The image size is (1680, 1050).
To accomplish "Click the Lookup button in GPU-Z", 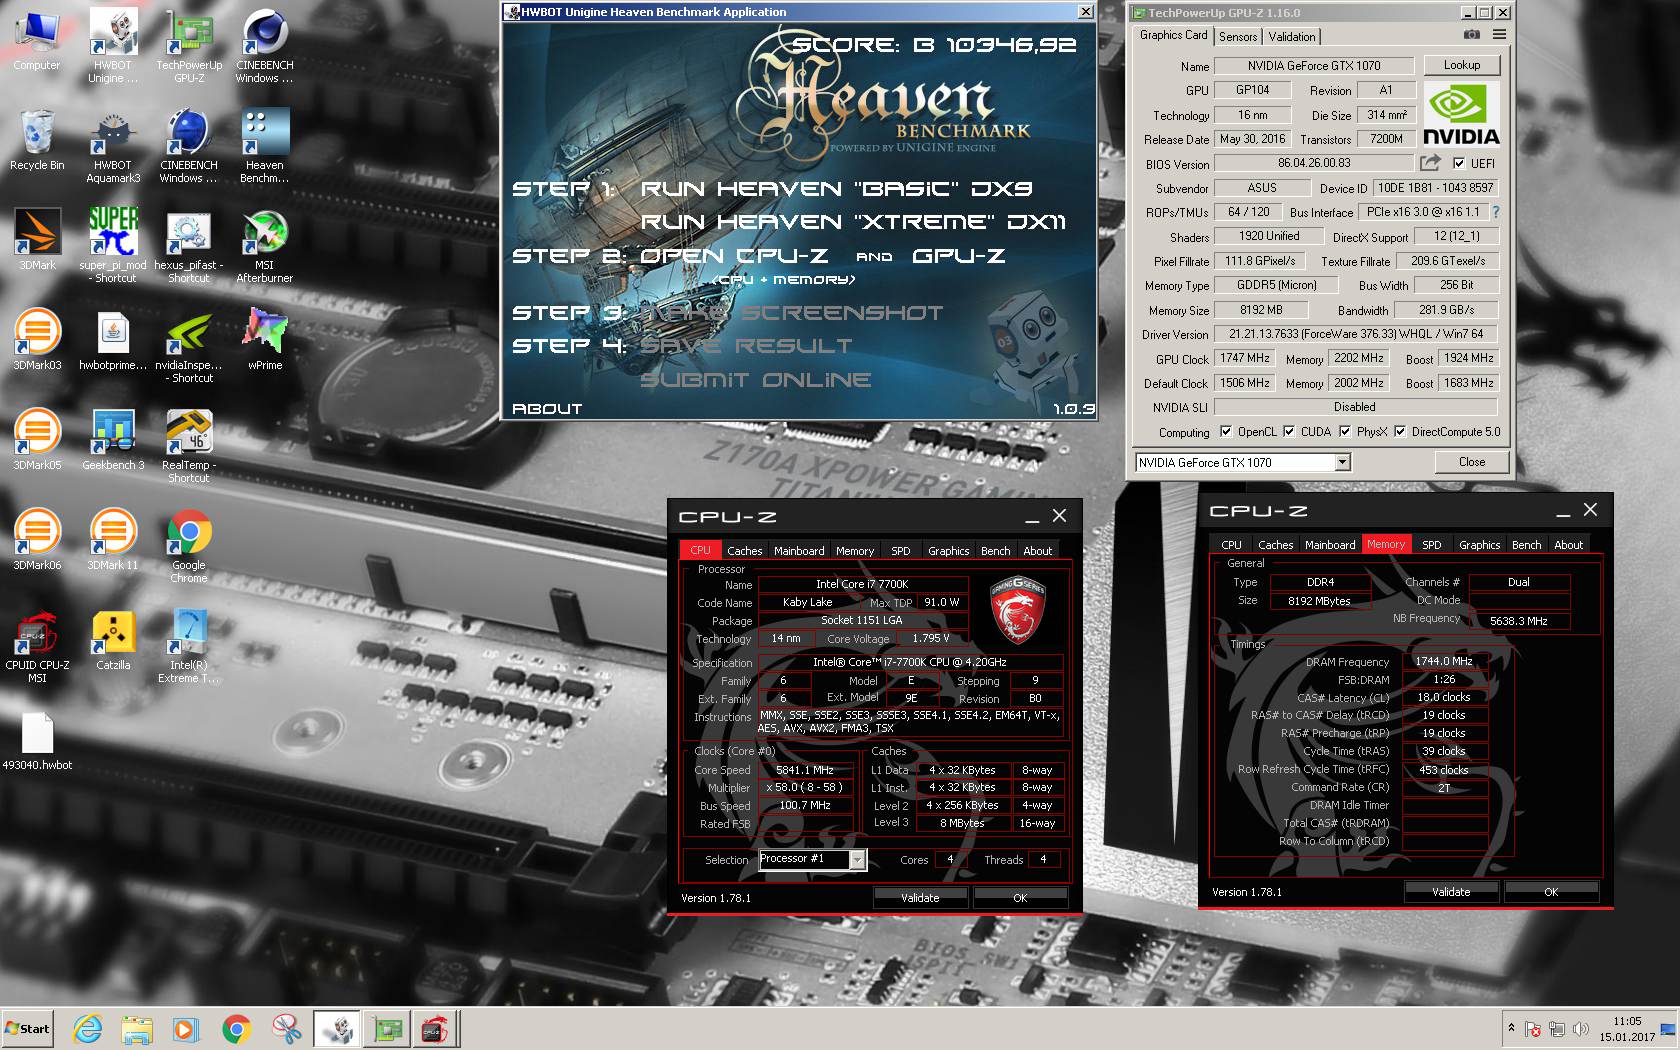I will pyautogui.click(x=1462, y=65).
